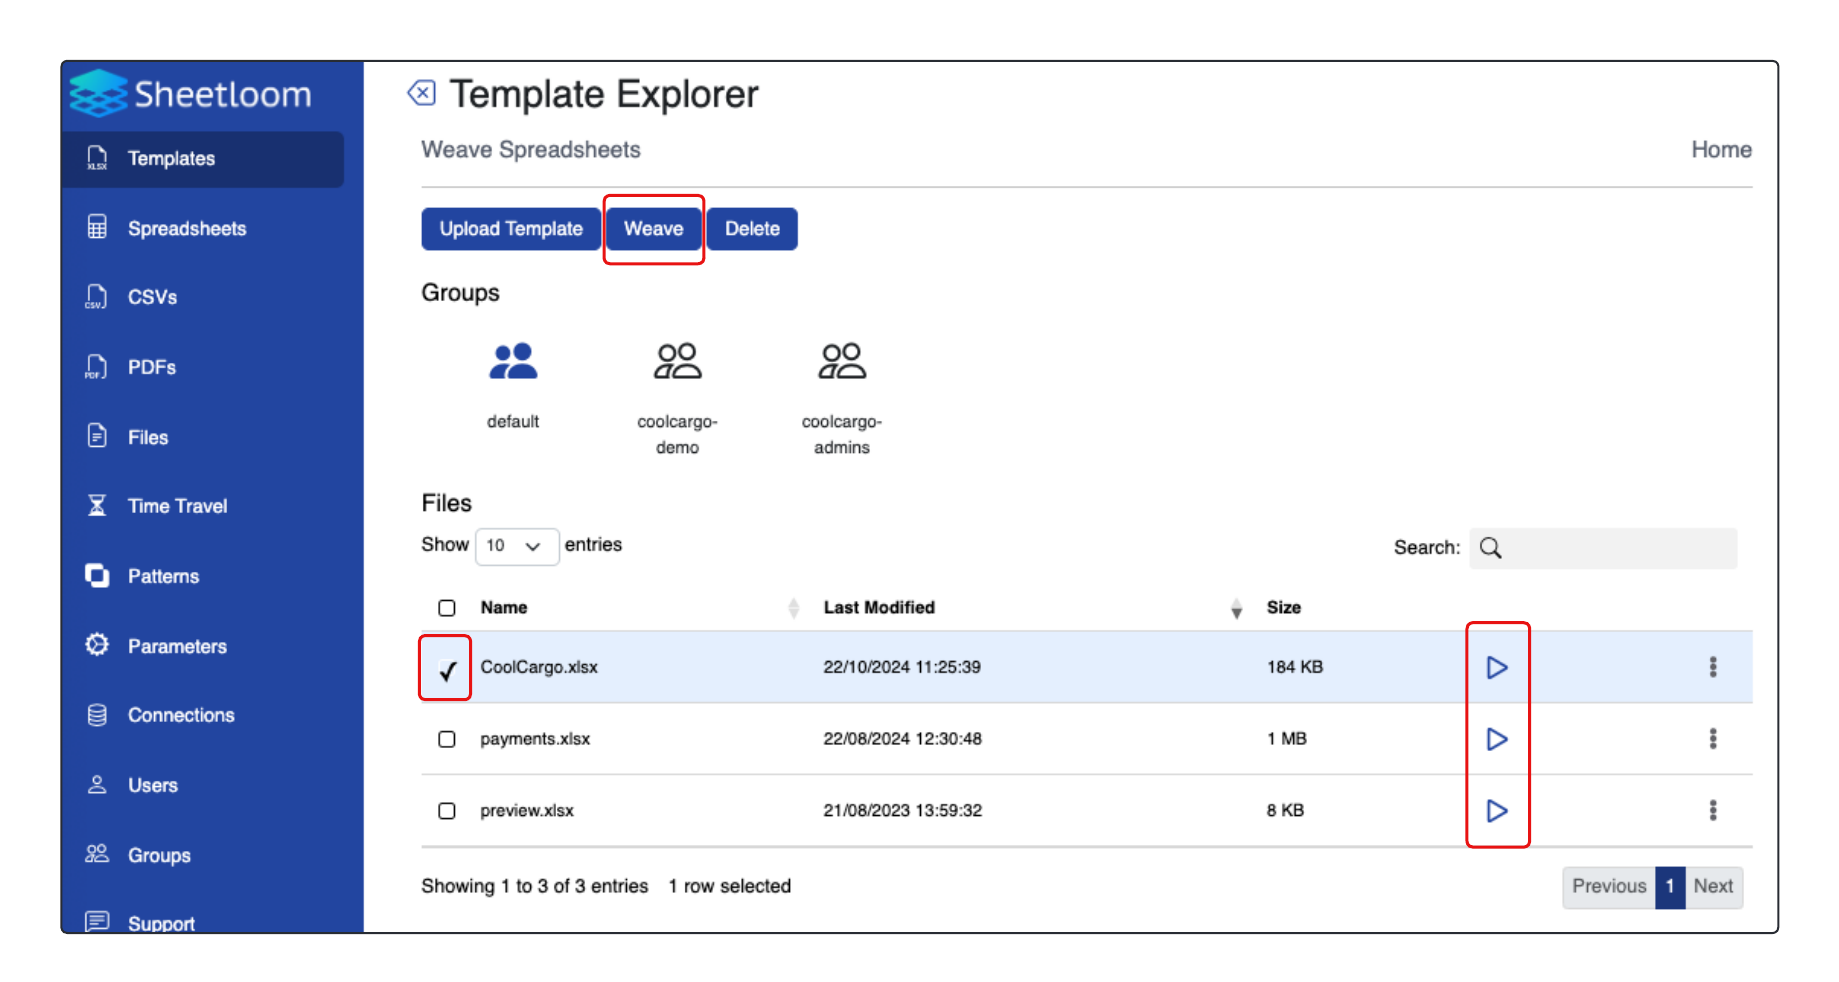
Task: Sort table by Last Modified column arrows
Action: pyautogui.click(x=1237, y=608)
